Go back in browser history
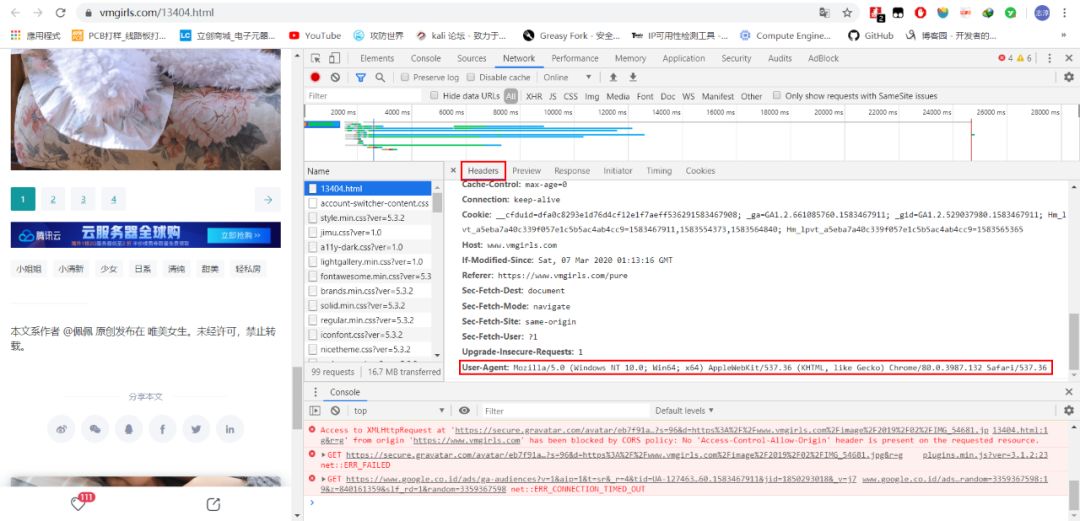The image size is (1080, 521). [x=15, y=12]
